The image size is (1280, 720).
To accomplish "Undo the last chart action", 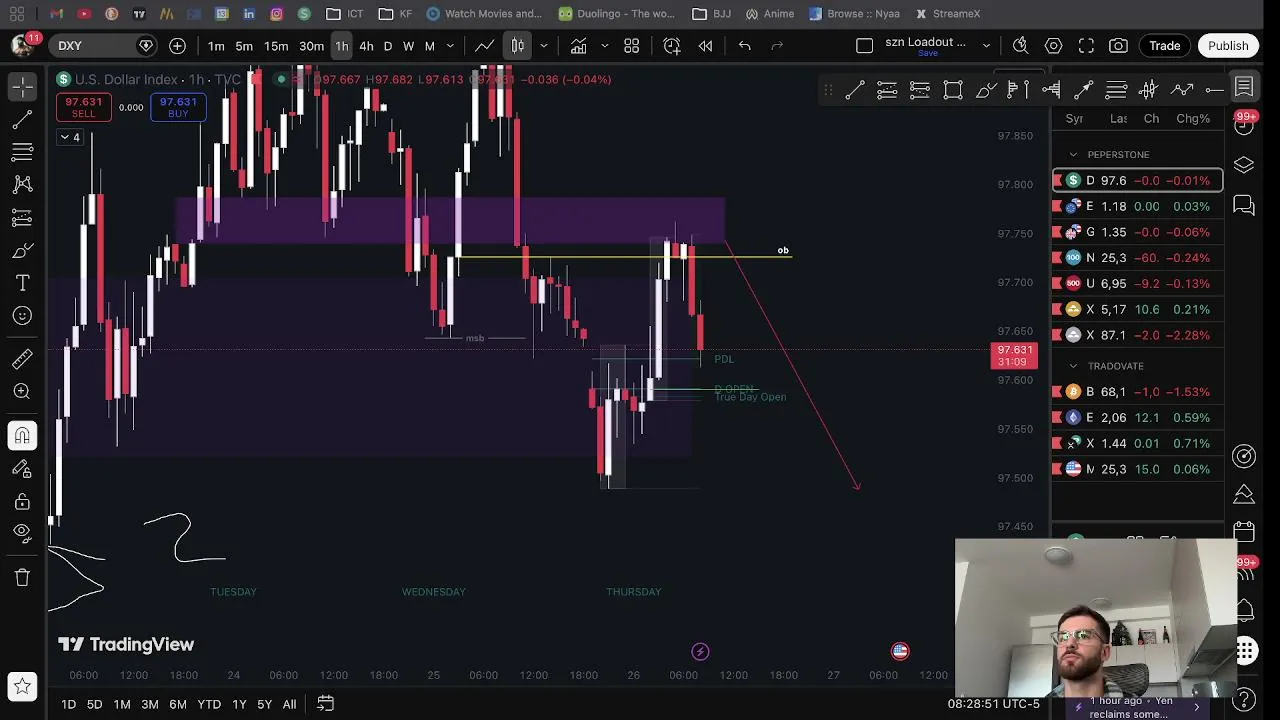I will pos(744,46).
